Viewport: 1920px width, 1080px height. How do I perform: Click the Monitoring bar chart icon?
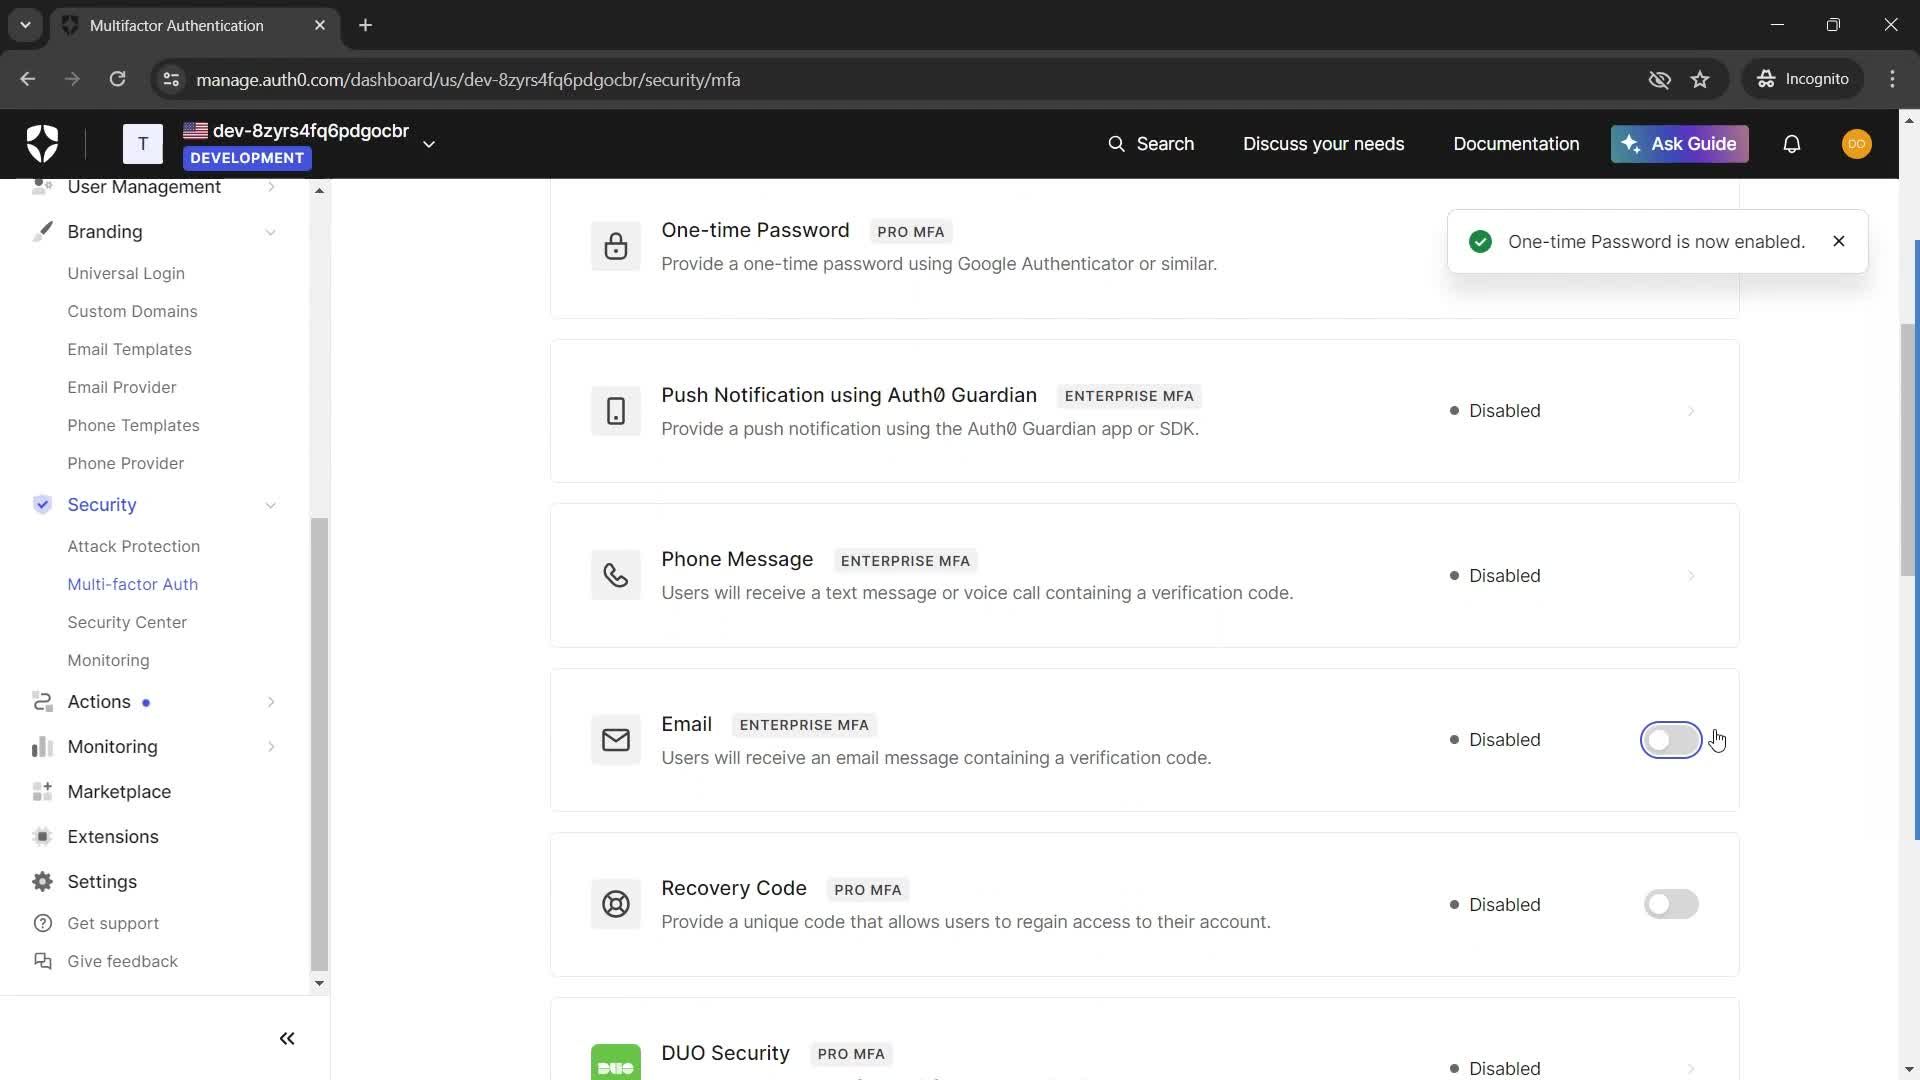pos(42,746)
